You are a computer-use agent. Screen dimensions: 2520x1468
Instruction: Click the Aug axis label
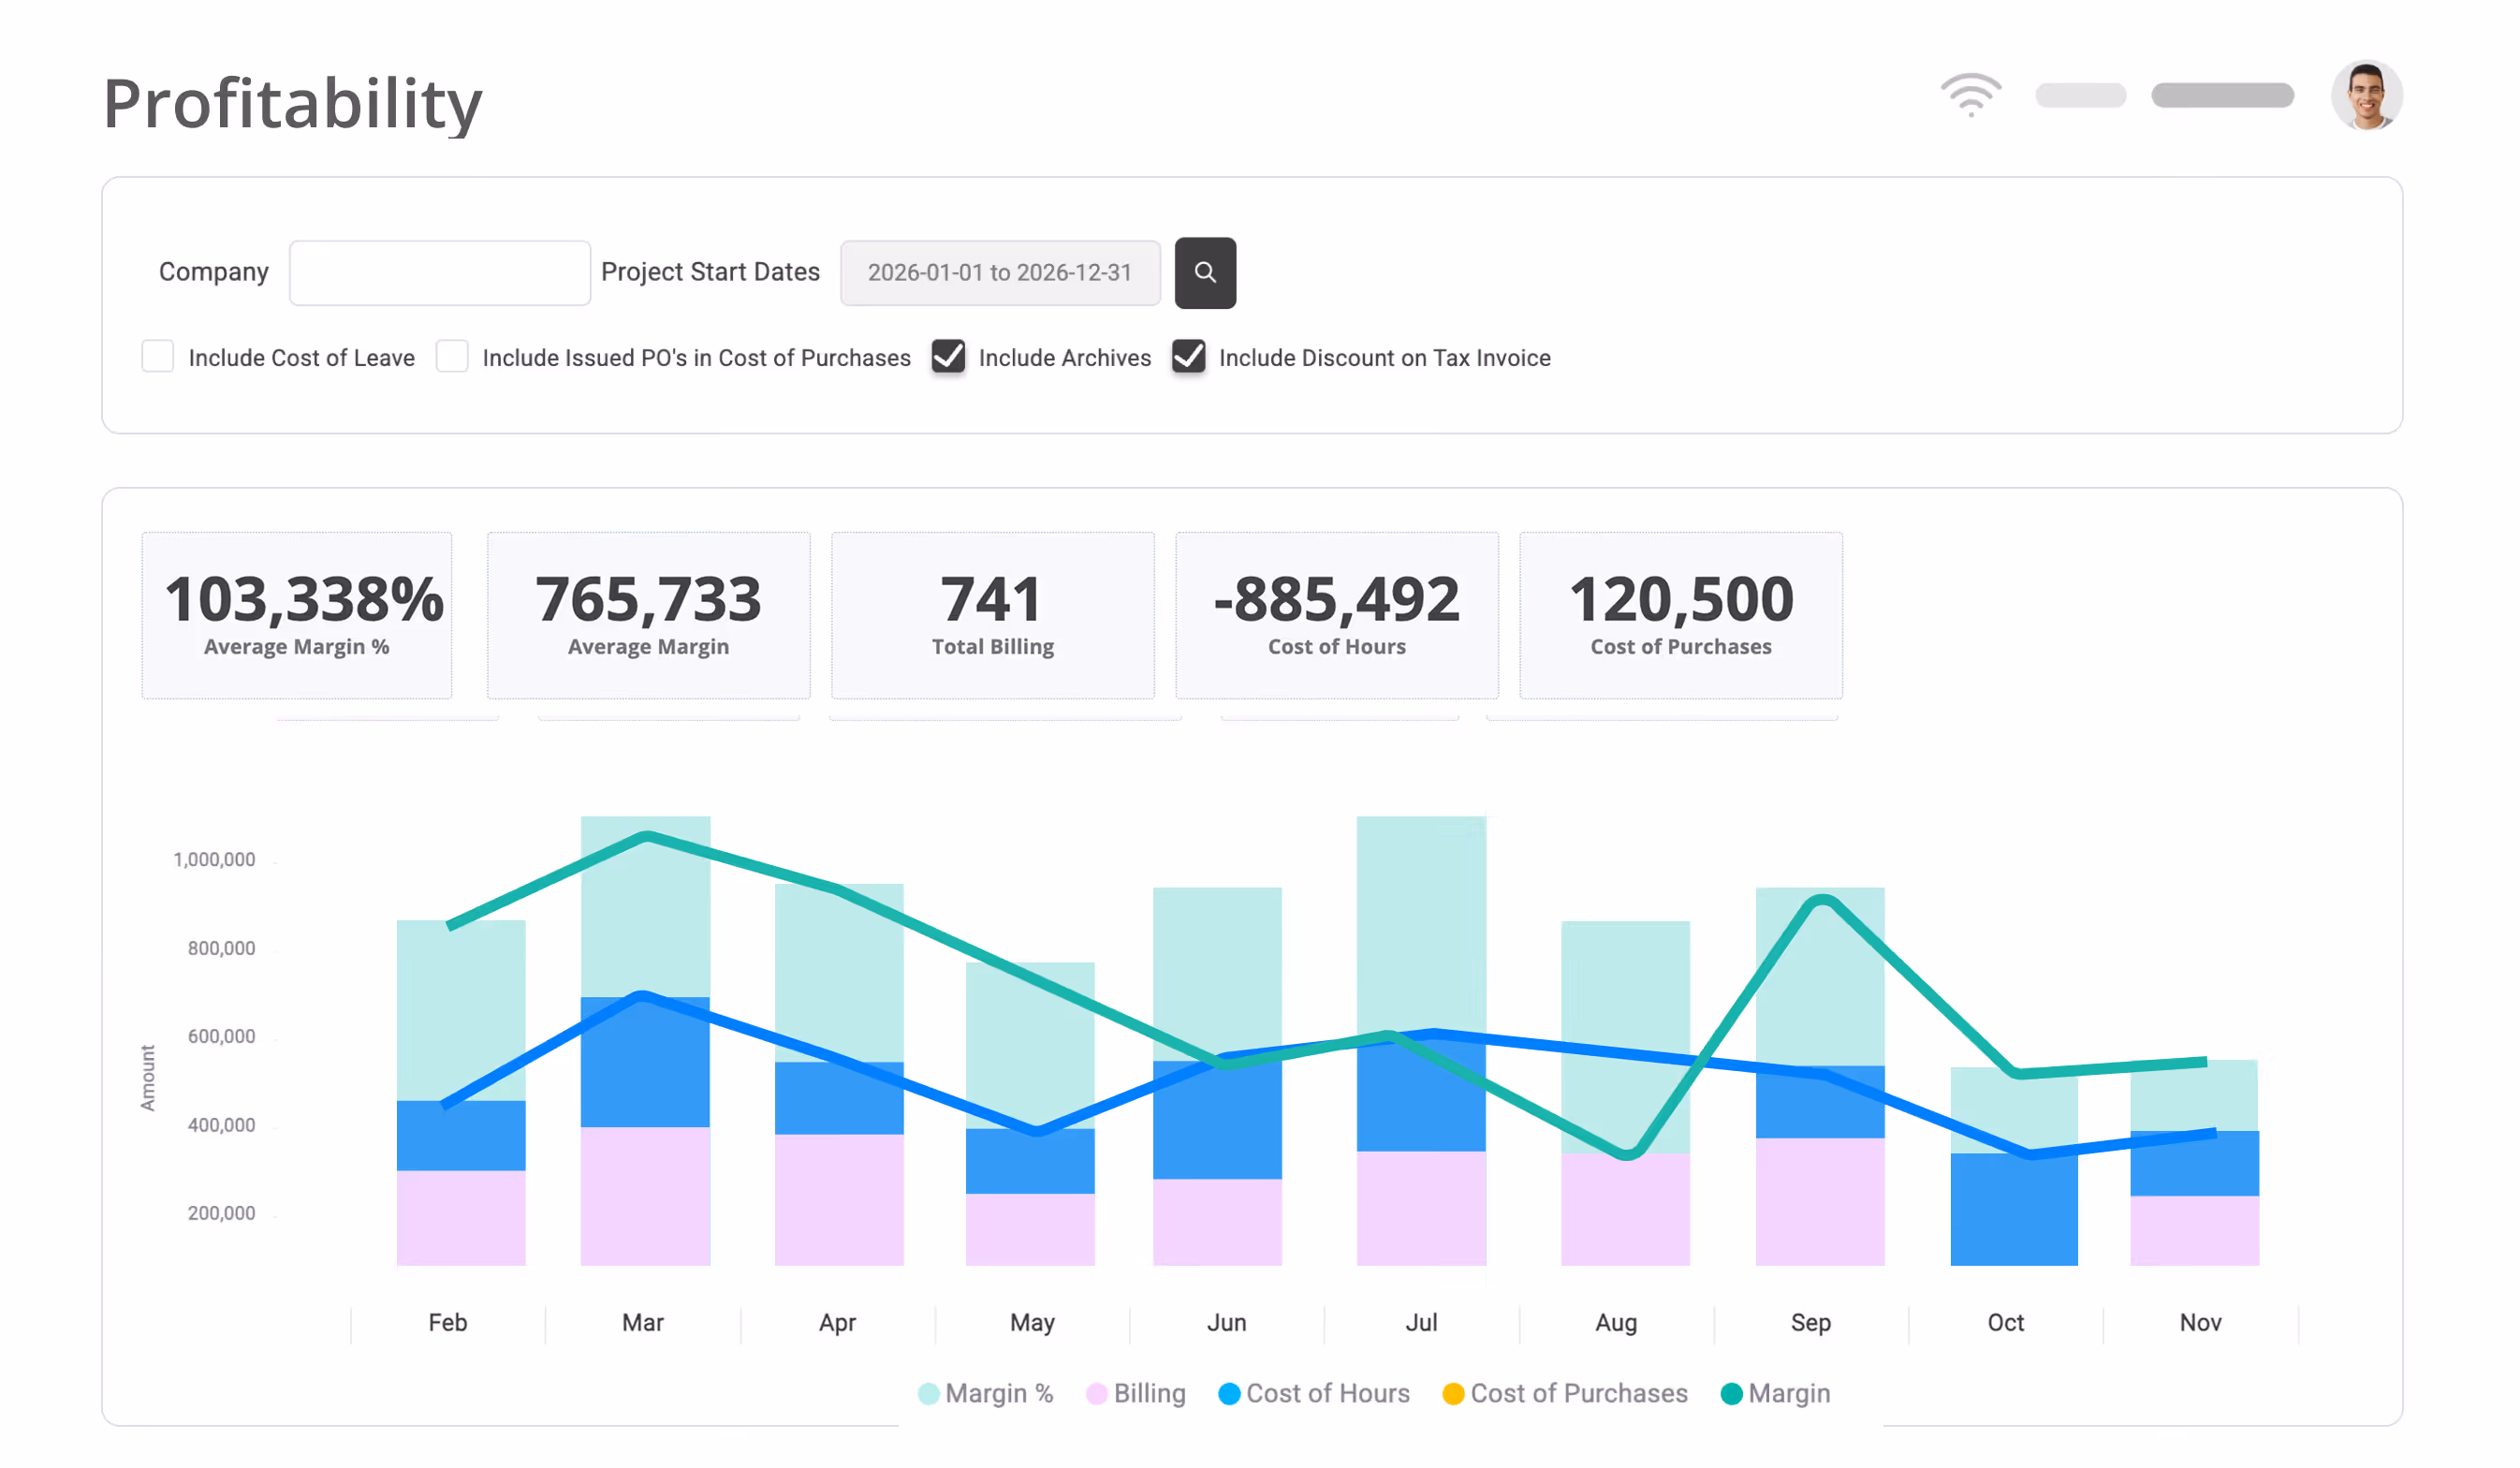(x=1616, y=1323)
